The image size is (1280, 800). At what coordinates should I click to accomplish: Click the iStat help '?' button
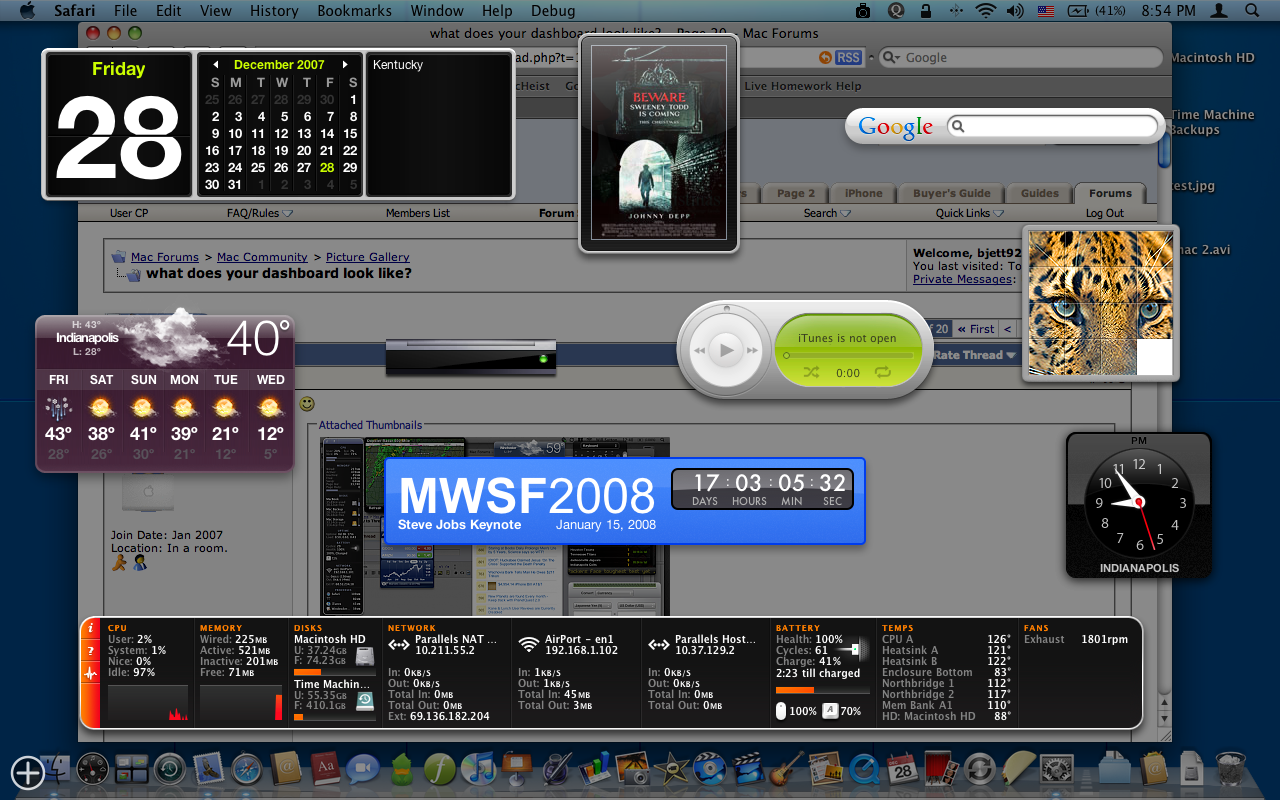[x=91, y=651]
